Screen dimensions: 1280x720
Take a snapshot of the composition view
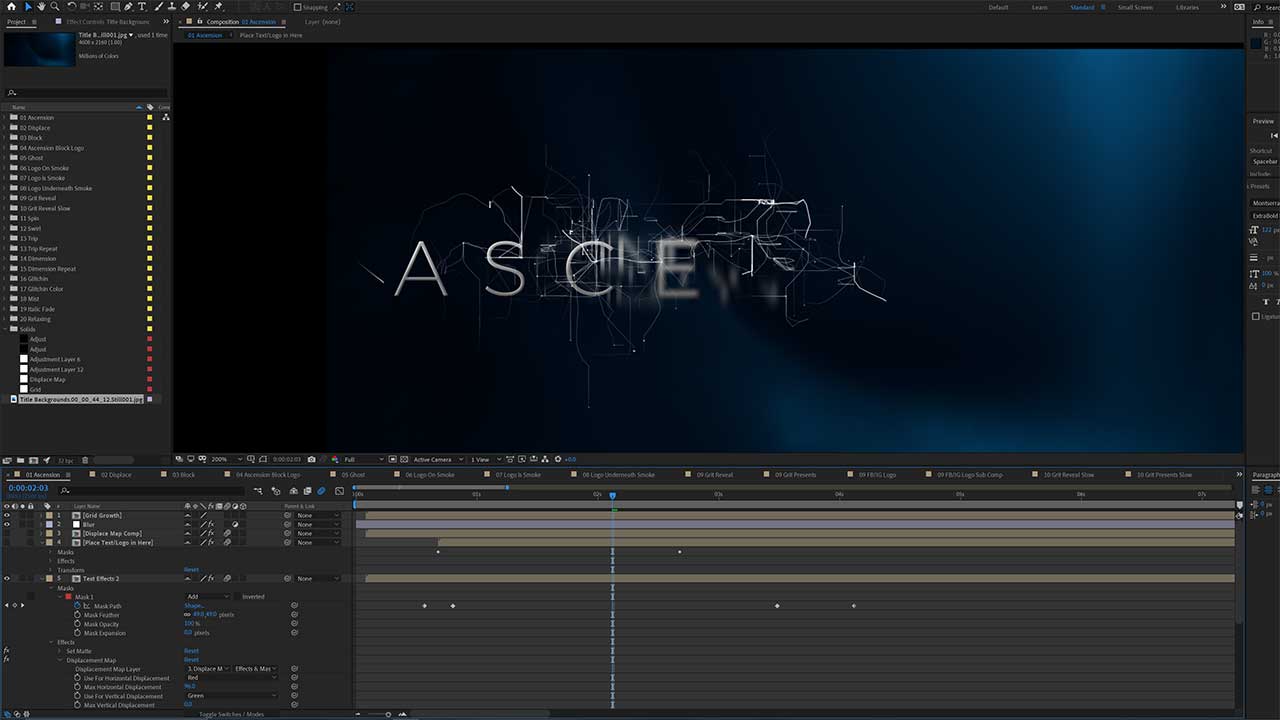pyautogui.click(x=311, y=458)
